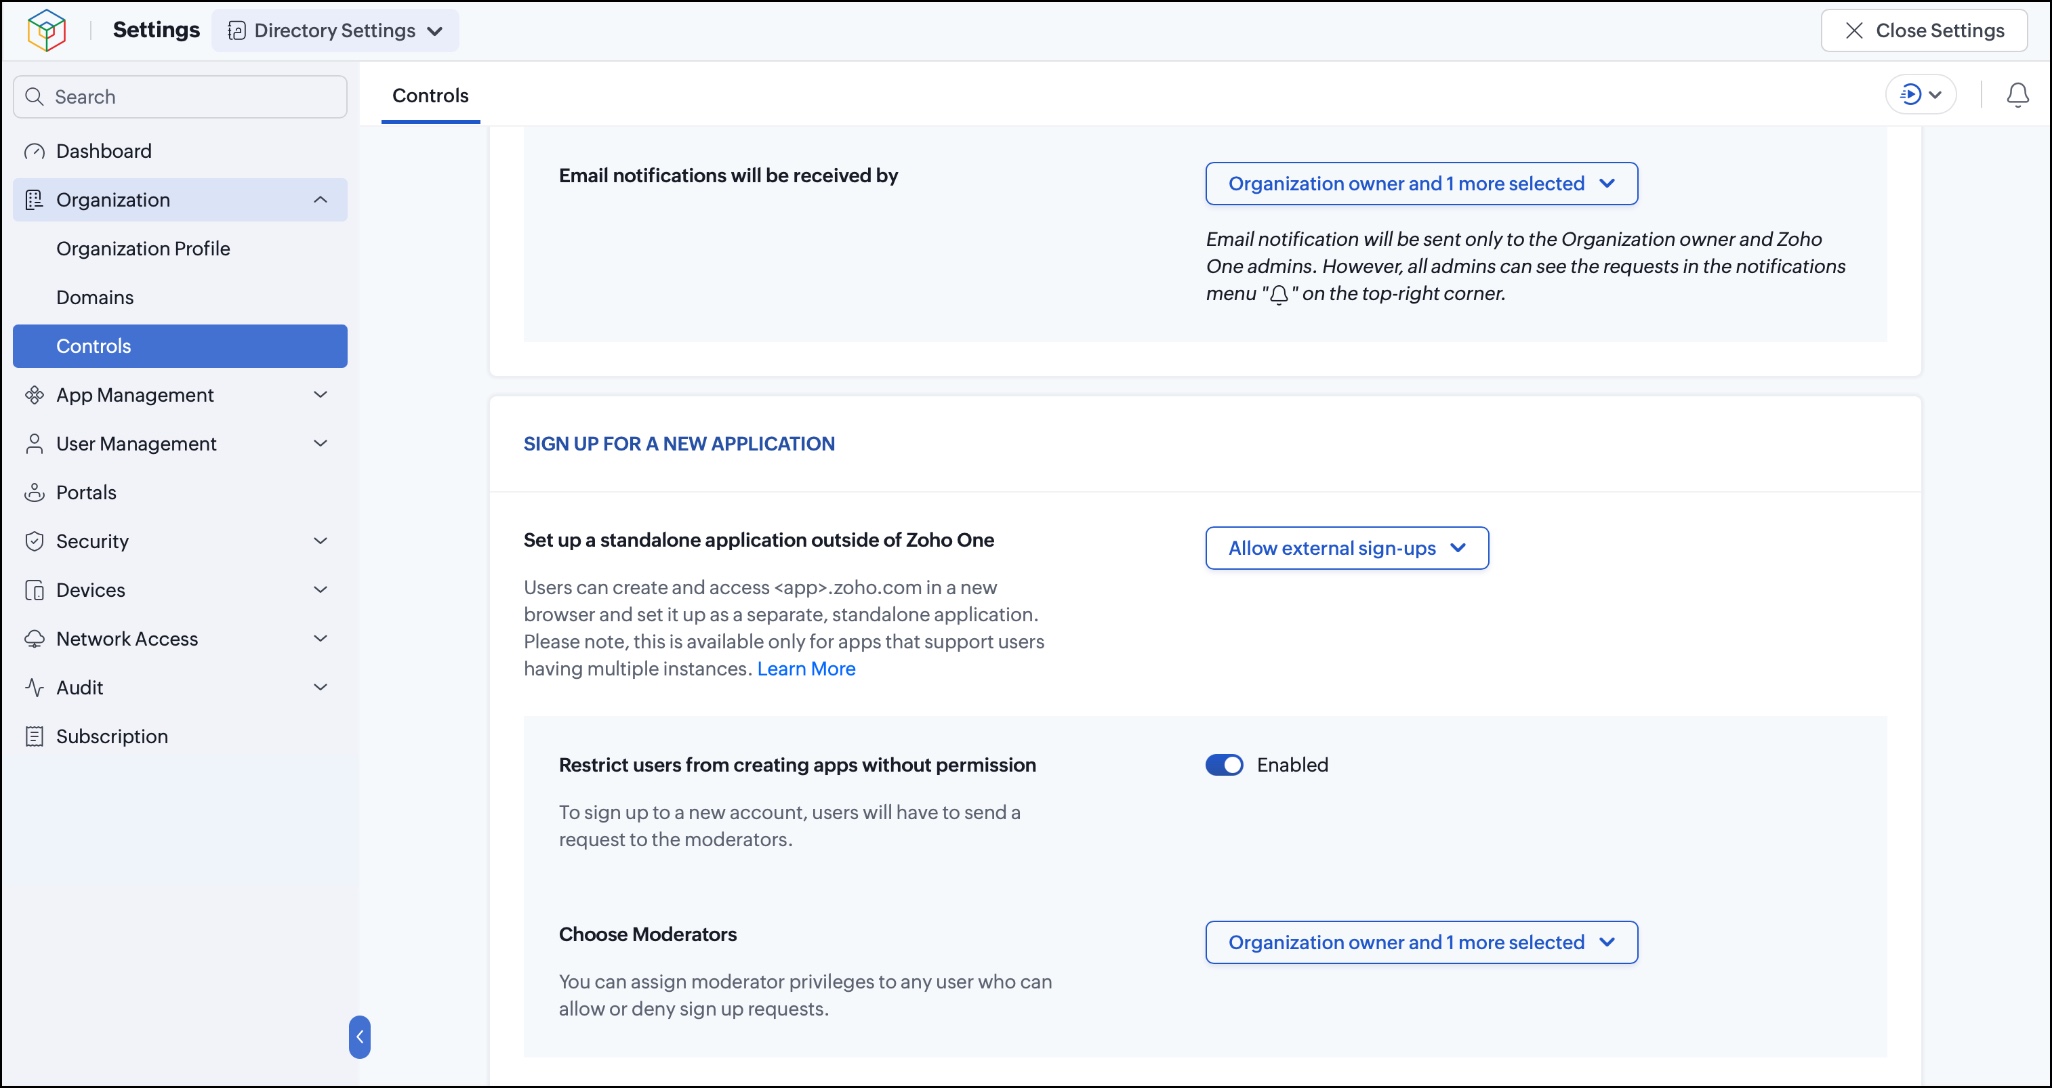Viewport: 2052px width, 1088px height.
Task: Click Directory Settings icon in header
Action: click(237, 31)
